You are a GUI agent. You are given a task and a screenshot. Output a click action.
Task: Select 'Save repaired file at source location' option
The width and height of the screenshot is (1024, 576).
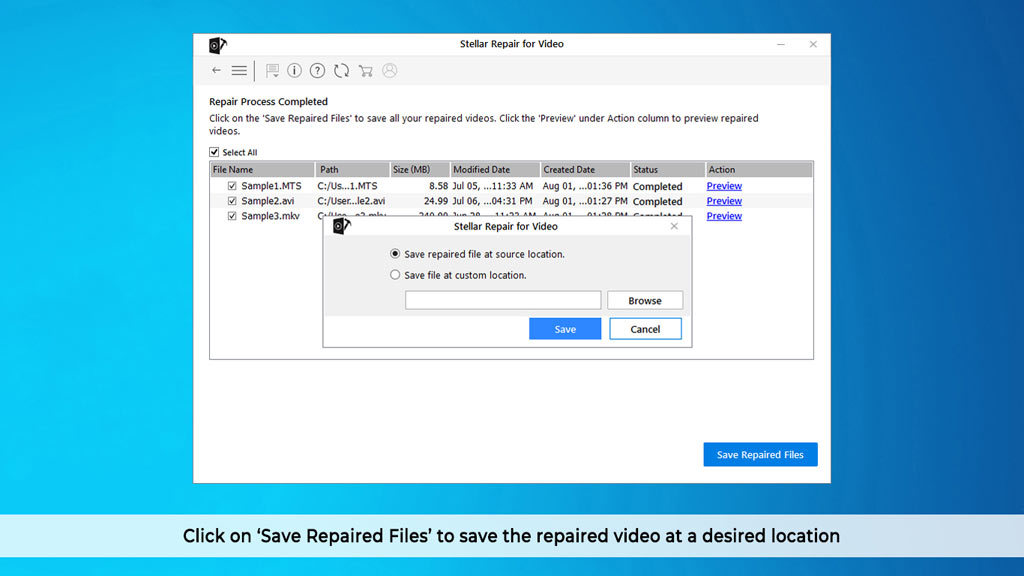pos(395,253)
